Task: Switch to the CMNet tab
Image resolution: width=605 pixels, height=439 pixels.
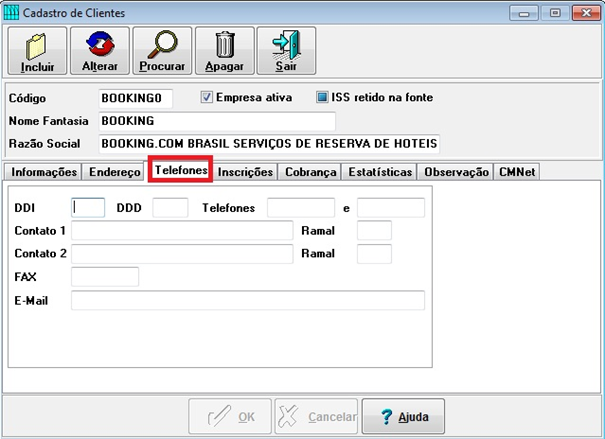Action: [517, 172]
